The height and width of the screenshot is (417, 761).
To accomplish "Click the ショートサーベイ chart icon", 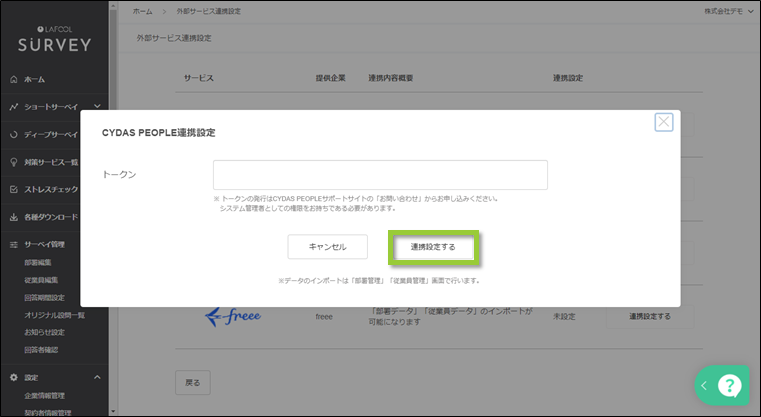I will (x=13, y=107).
